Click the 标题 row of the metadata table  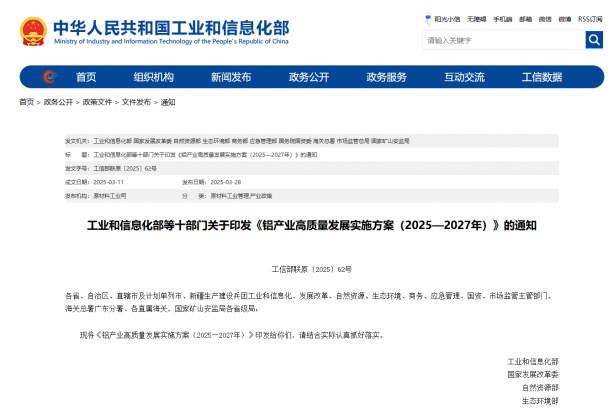click(312, 155)
